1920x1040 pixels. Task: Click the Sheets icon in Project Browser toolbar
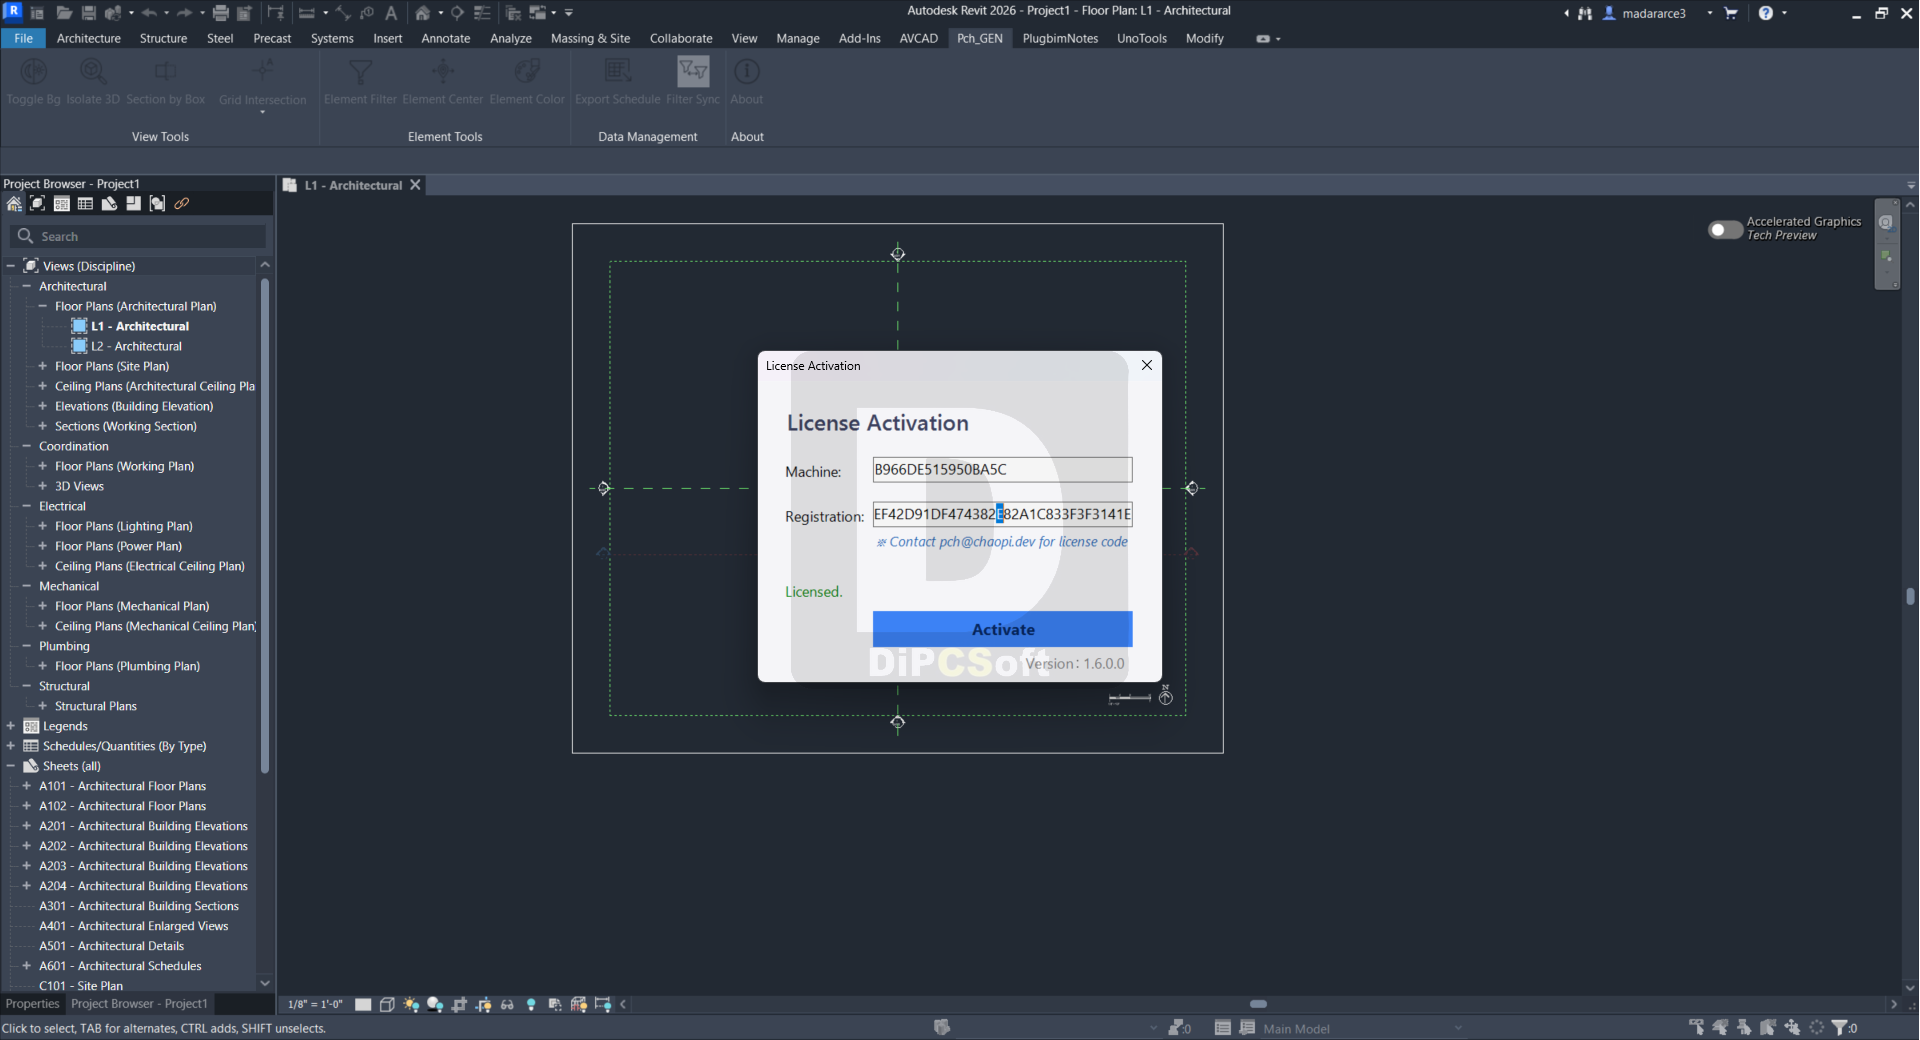[109, 204]
